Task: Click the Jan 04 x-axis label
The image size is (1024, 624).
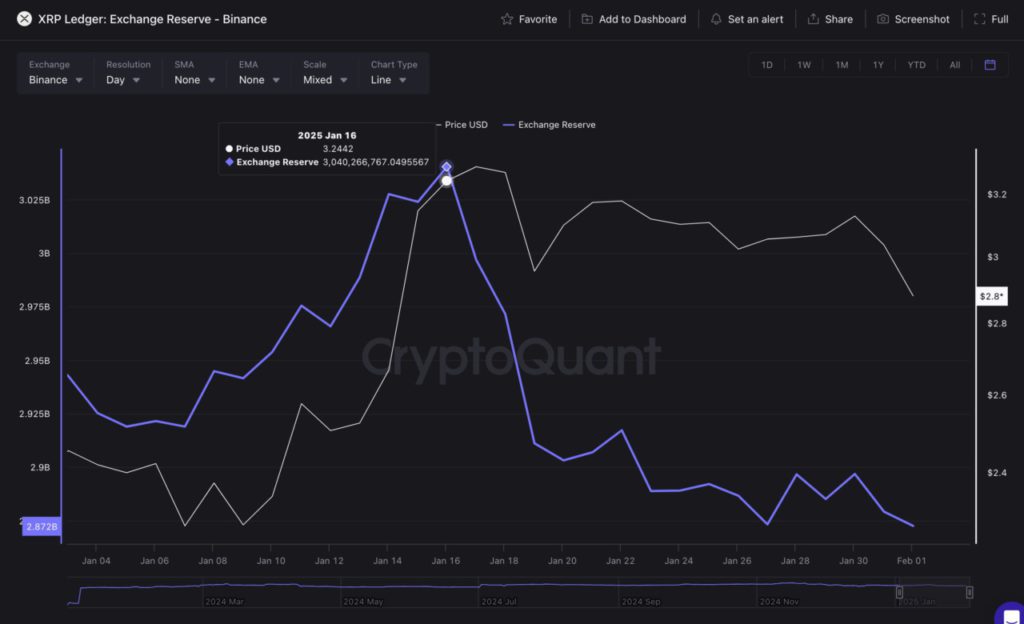Action: pos(96,561)
